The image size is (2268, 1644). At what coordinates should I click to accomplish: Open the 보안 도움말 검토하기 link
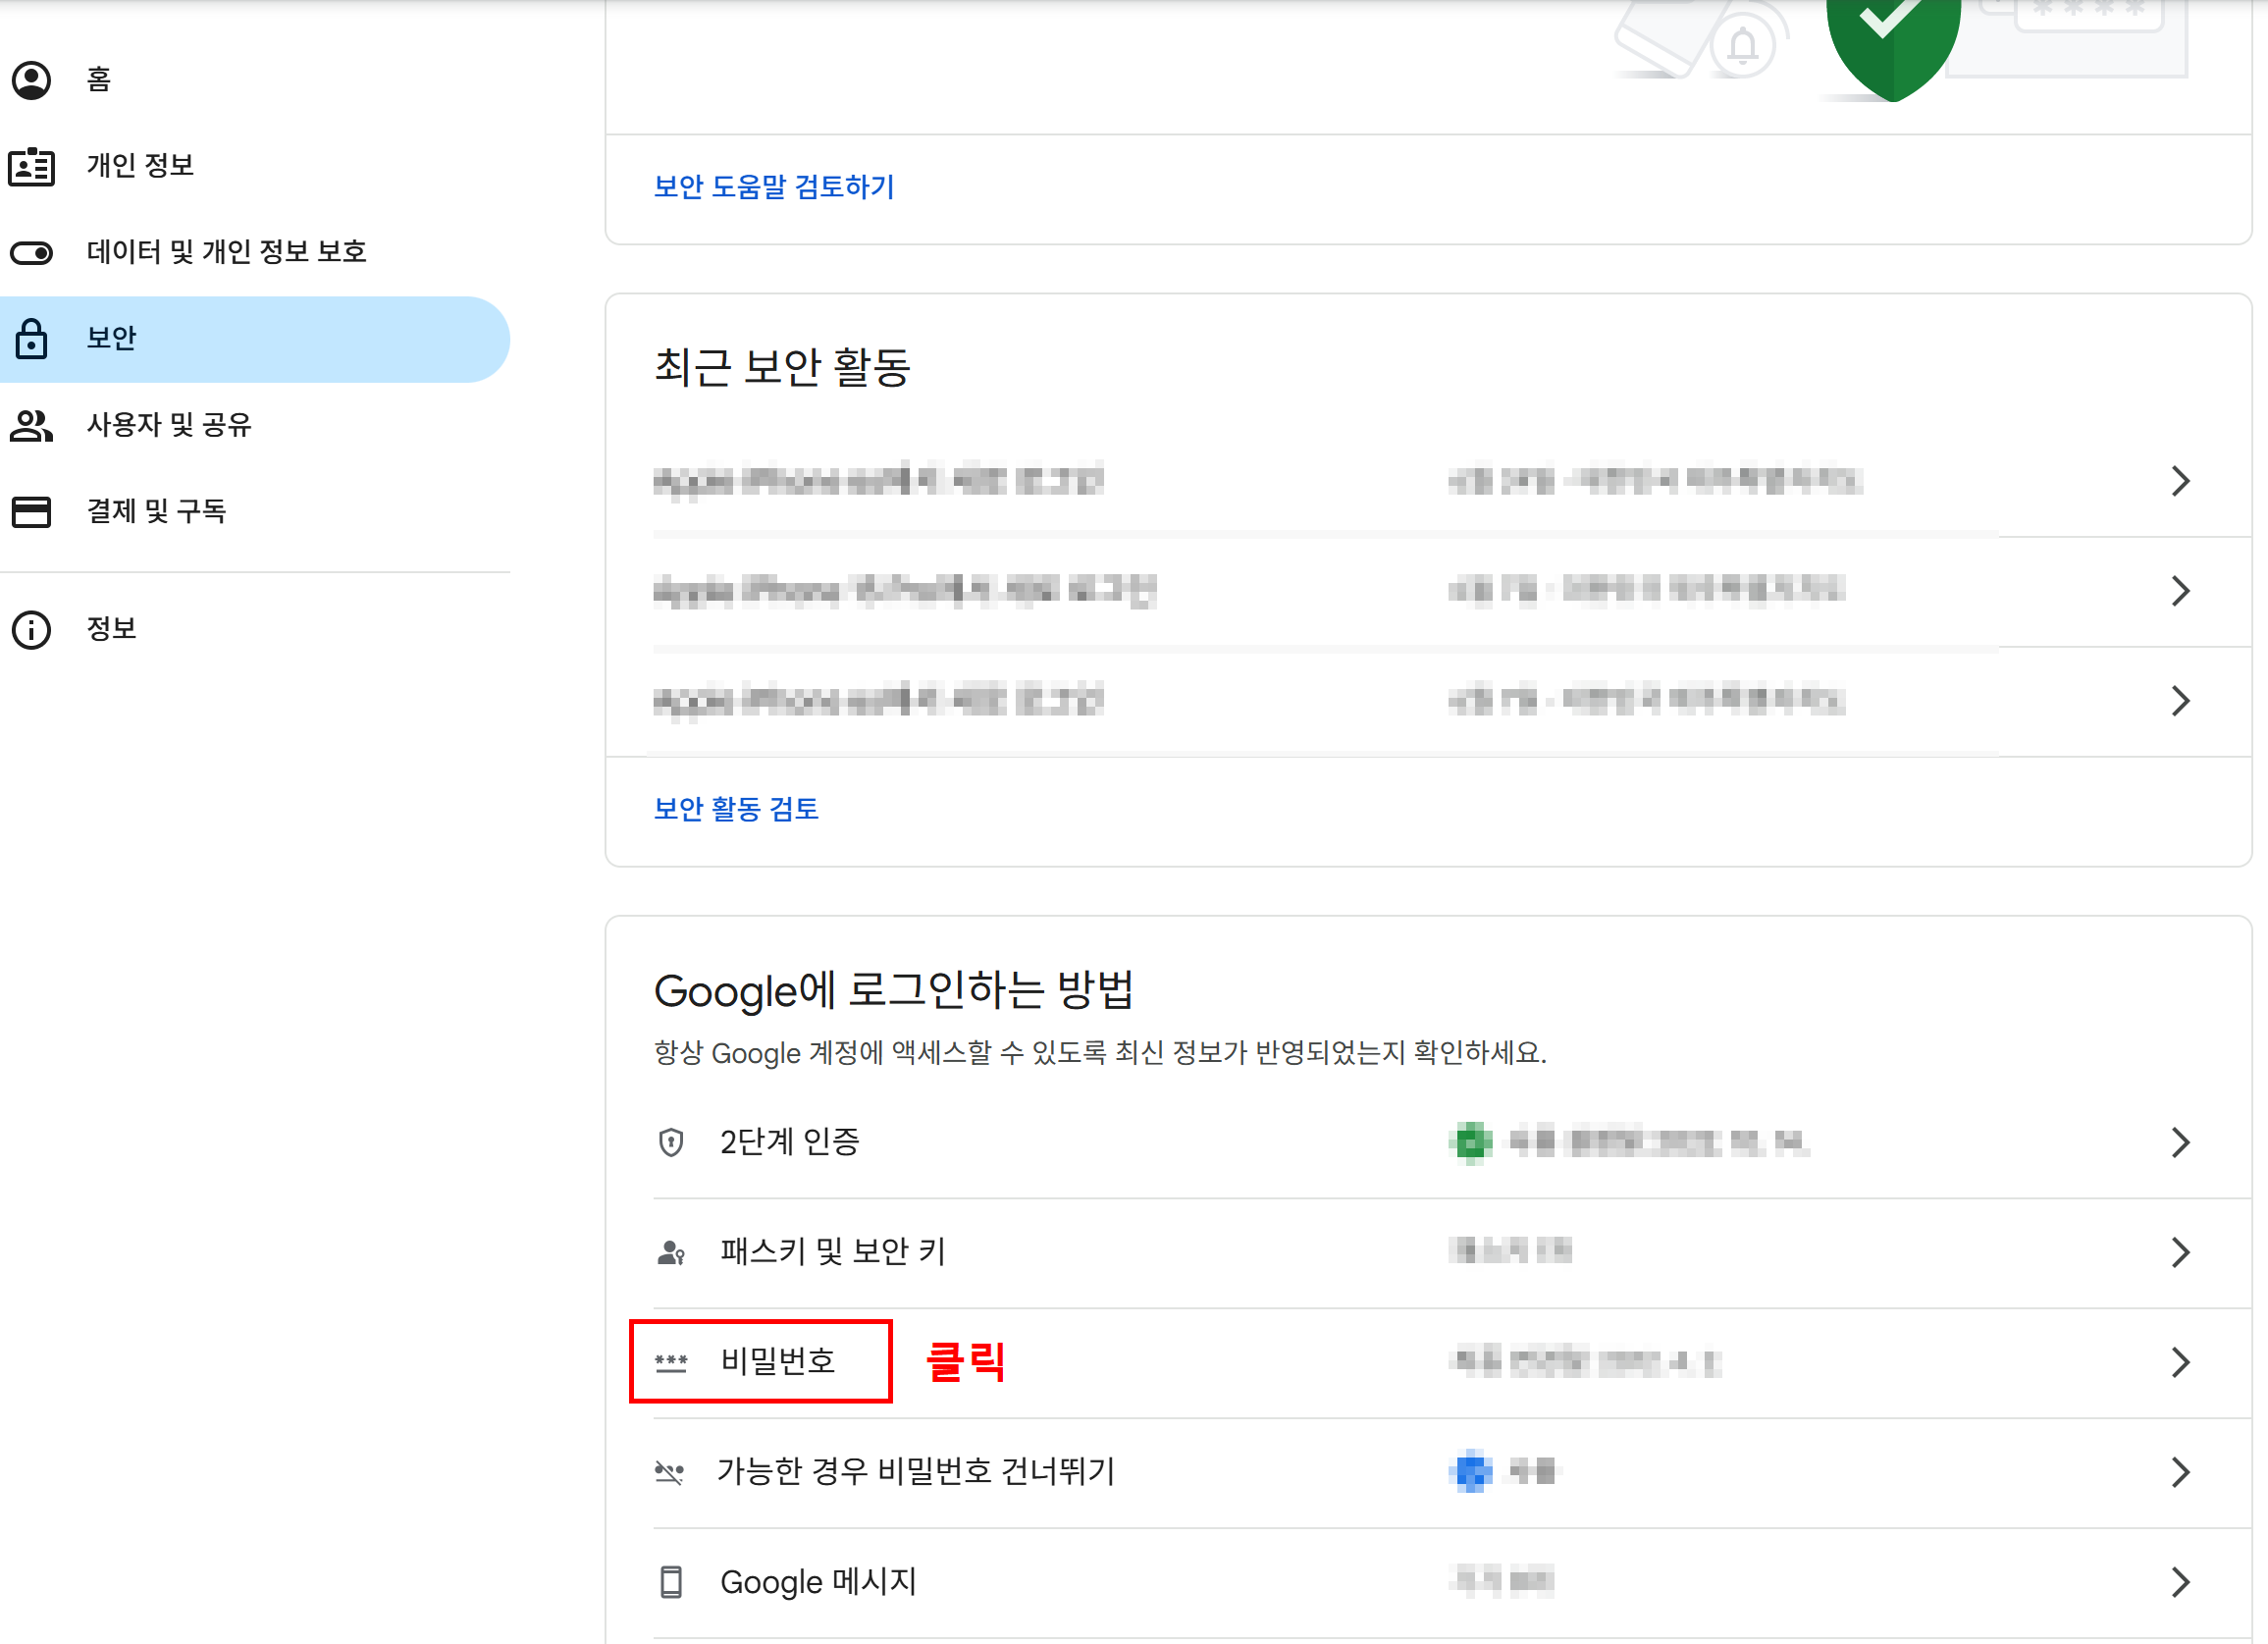pos(774,187)
